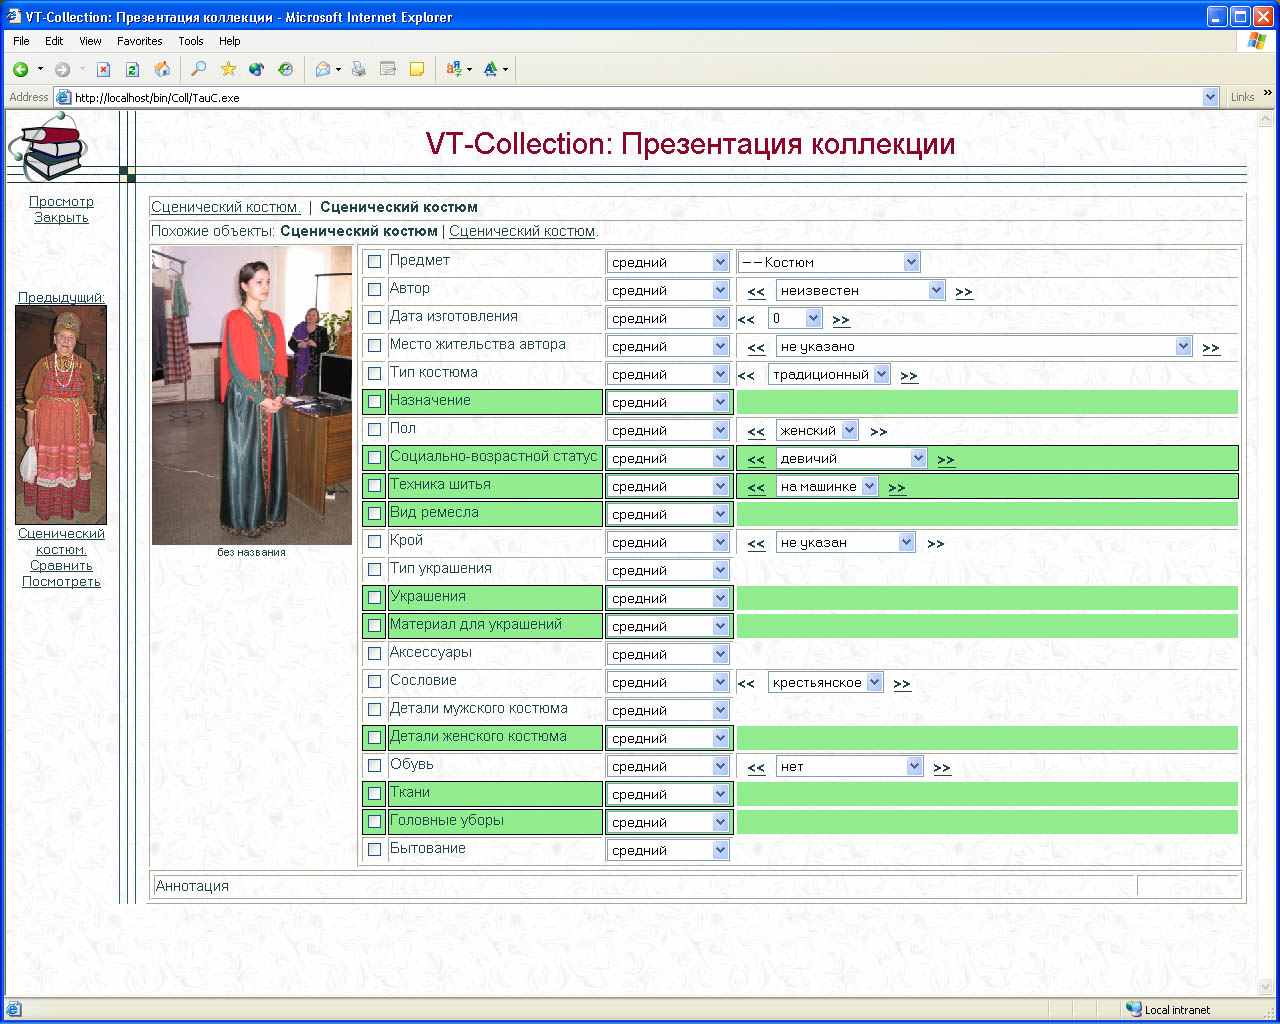Screen dimensions: 1280x1024
Task: Open the 'женский' gender dropdown
Action: coord(817,430)
